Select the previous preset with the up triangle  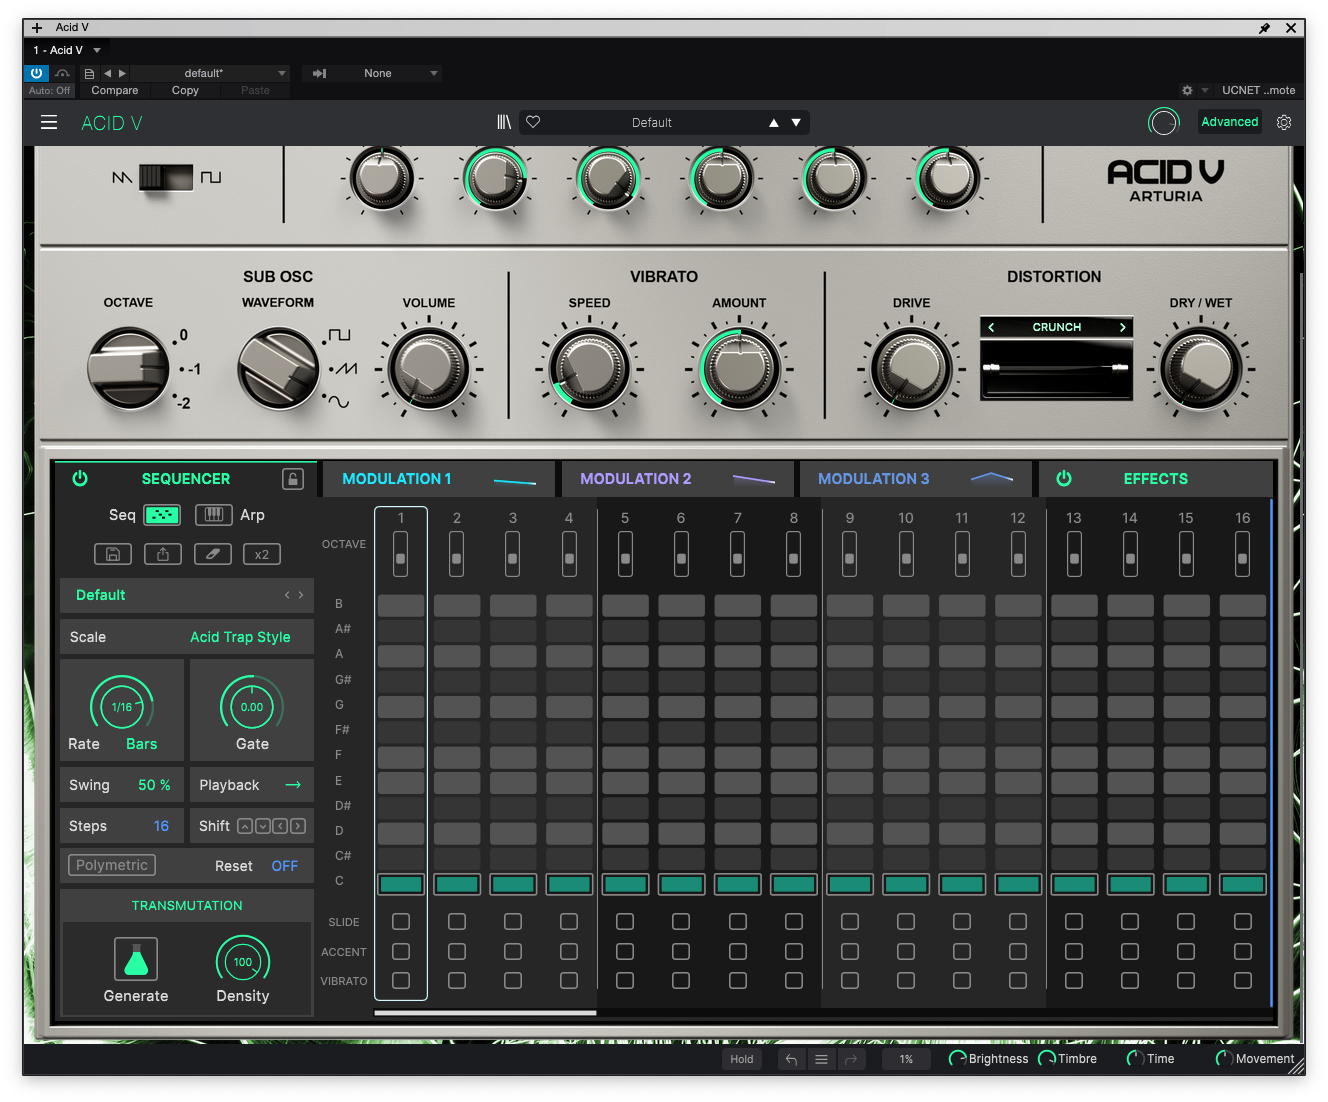click(773, 123)
